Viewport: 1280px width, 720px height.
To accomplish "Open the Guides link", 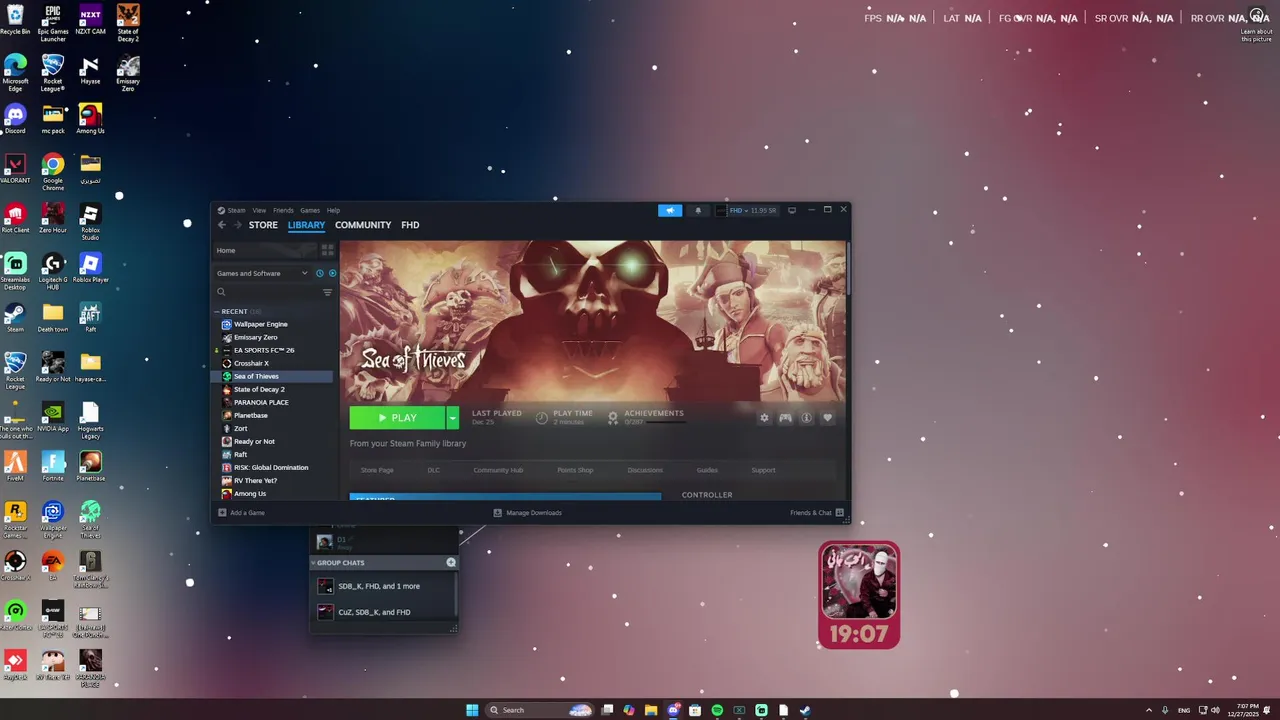I will (707, 470).
